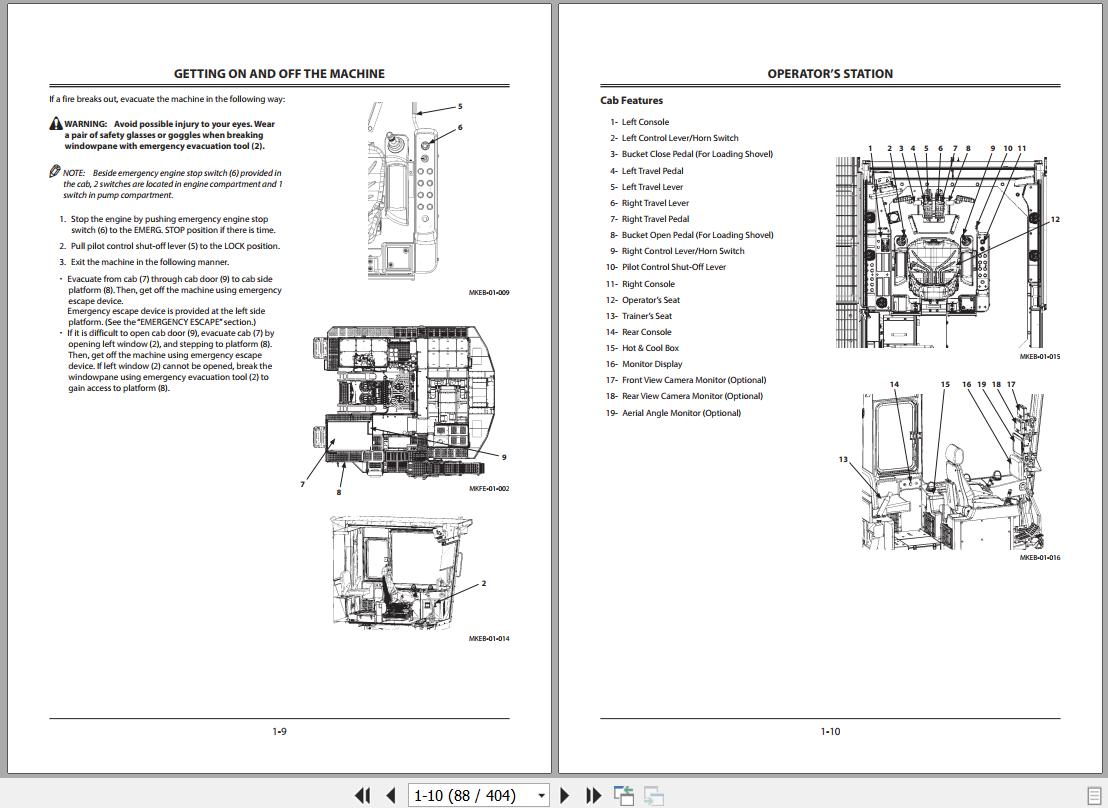
Task: Open the page number dropdown arrow
Action: [x=541, y=796]
